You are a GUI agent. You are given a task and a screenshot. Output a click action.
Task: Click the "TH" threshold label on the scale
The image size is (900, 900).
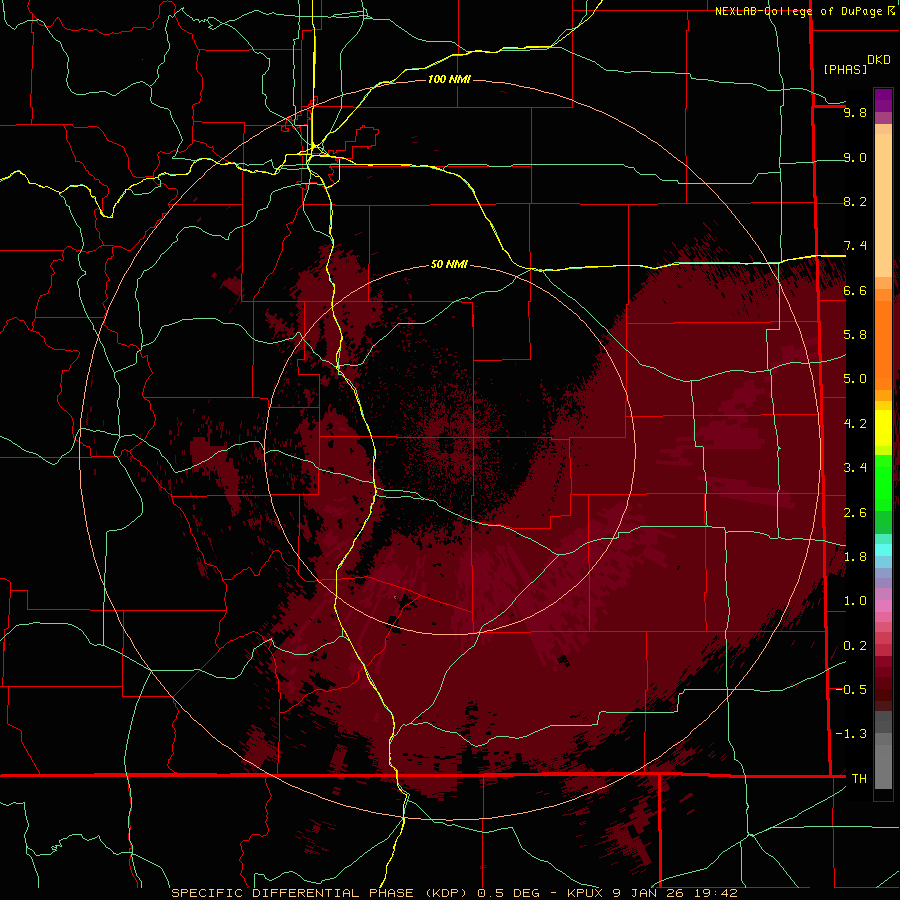(x=859, y=778)
